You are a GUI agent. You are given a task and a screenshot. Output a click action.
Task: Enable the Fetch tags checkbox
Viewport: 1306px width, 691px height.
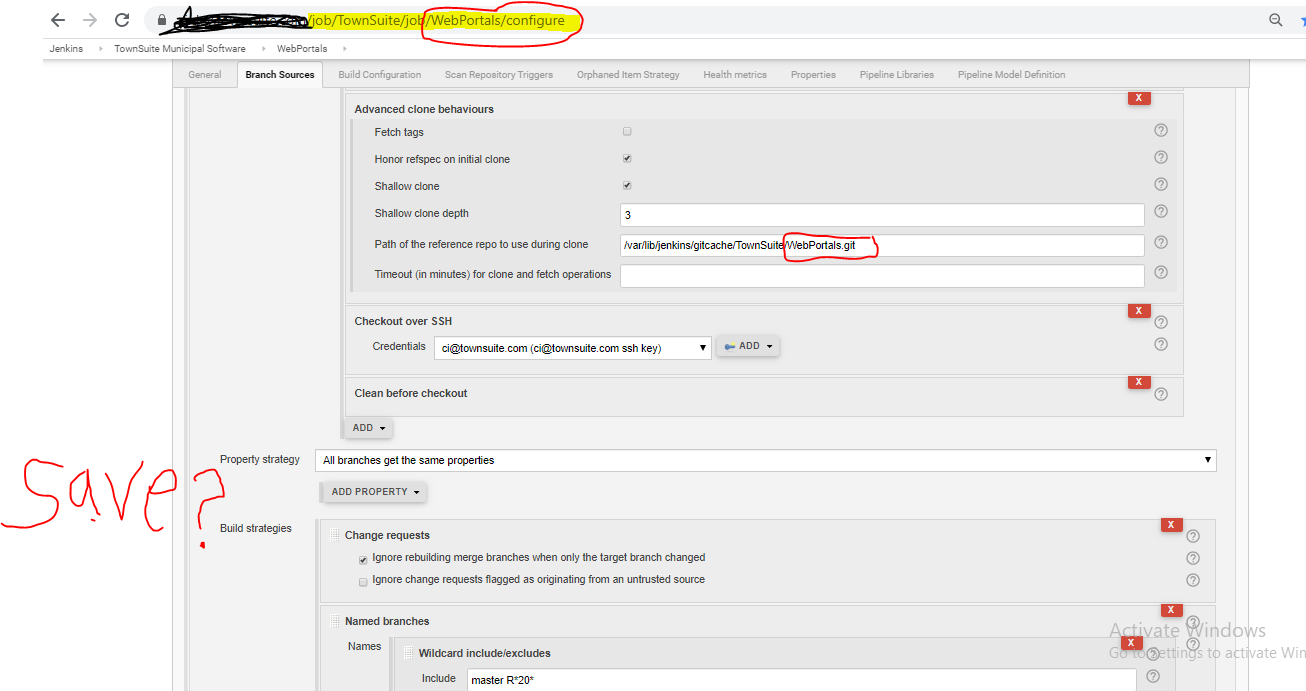[627, 131]
